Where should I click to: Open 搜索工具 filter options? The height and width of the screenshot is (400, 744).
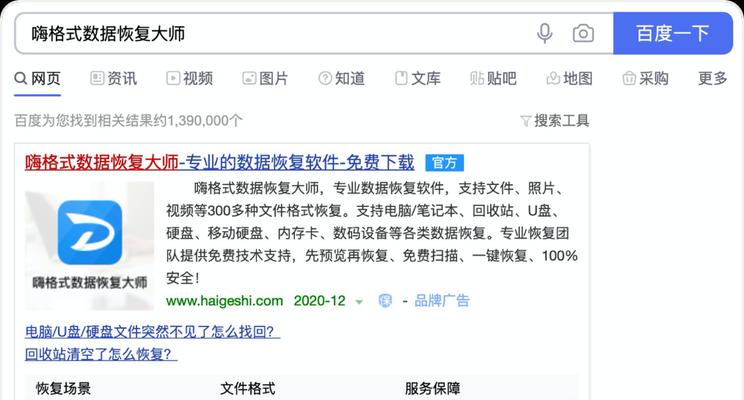tap(555, 121)
